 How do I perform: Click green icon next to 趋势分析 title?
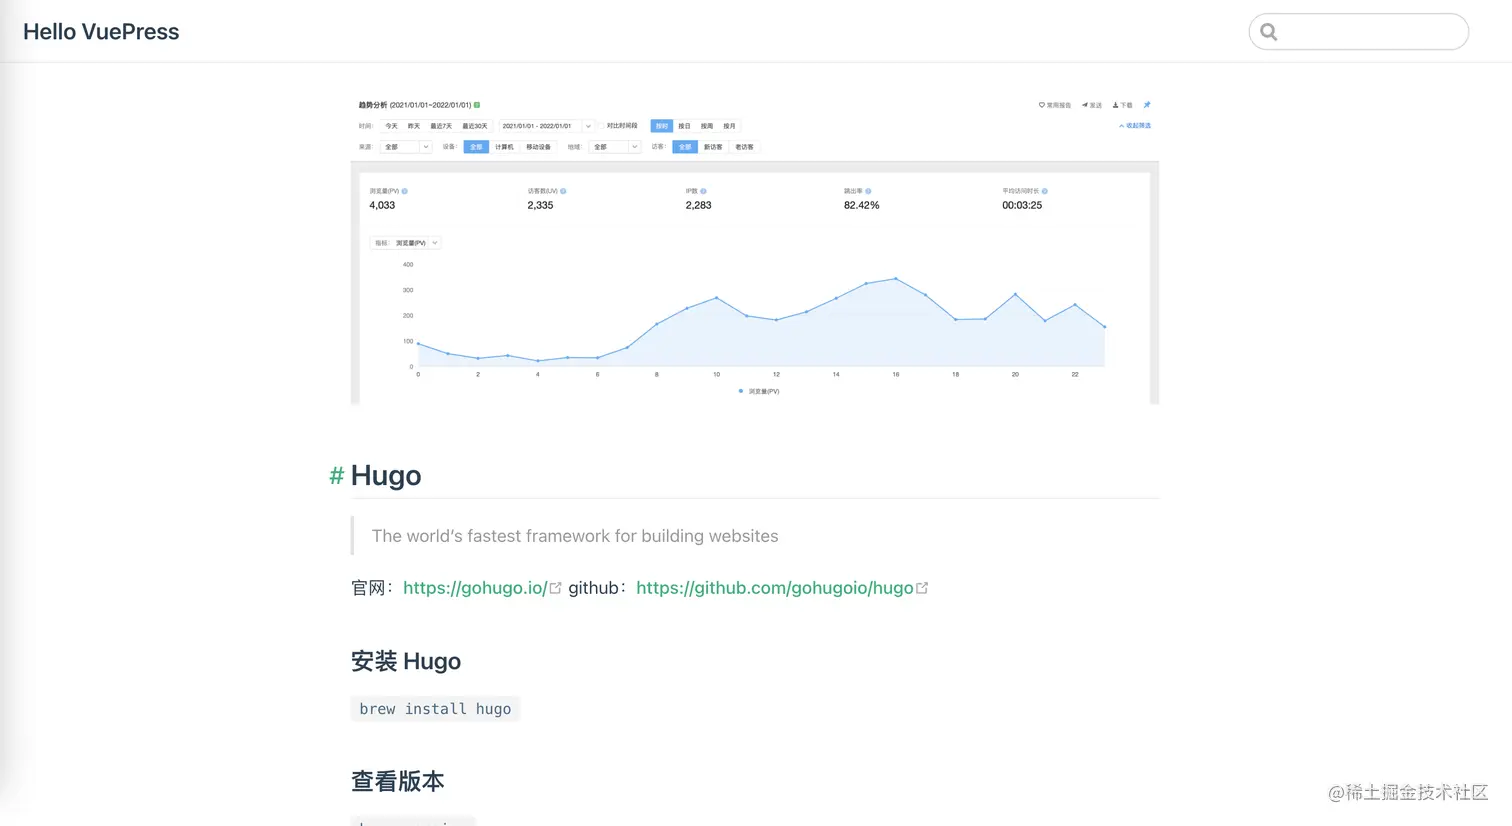477,105
